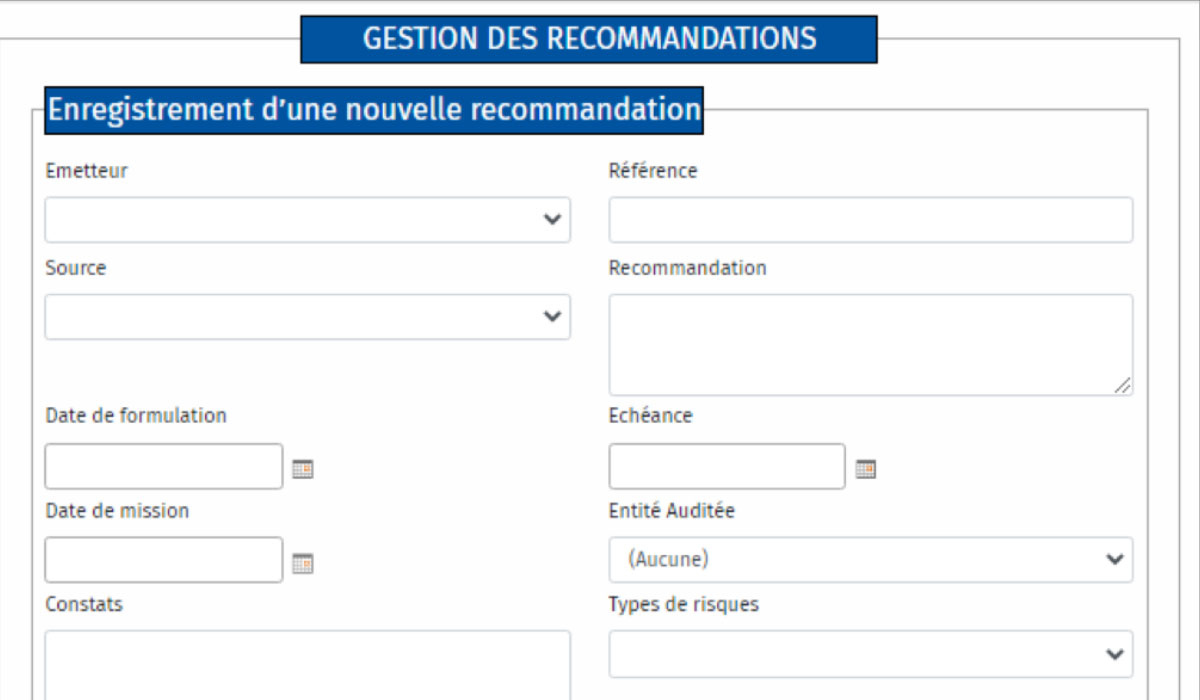Expand the Emetteur dropdown
The width and height of the screenshot is (1200, 700).
(x=308, y=220)
